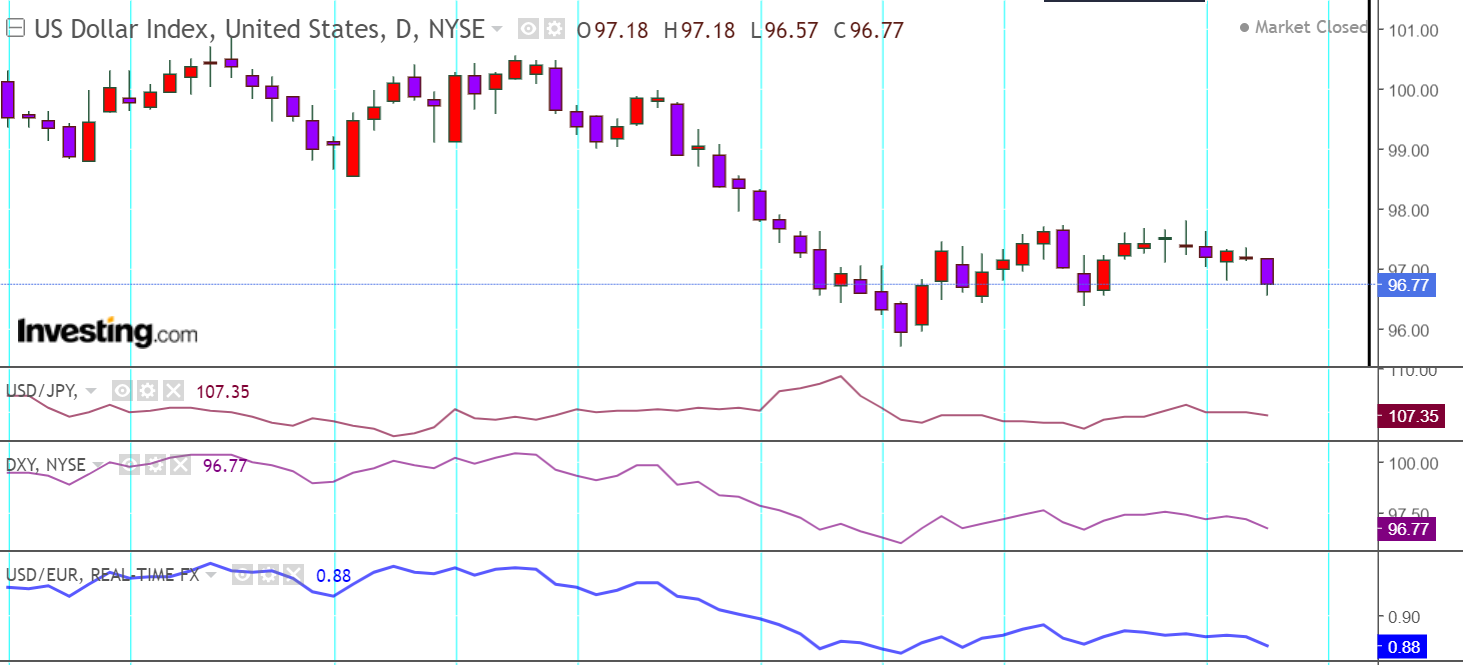1463x665 pixels.
Task: Click the USD/JPY legend label
Action: 42,391
